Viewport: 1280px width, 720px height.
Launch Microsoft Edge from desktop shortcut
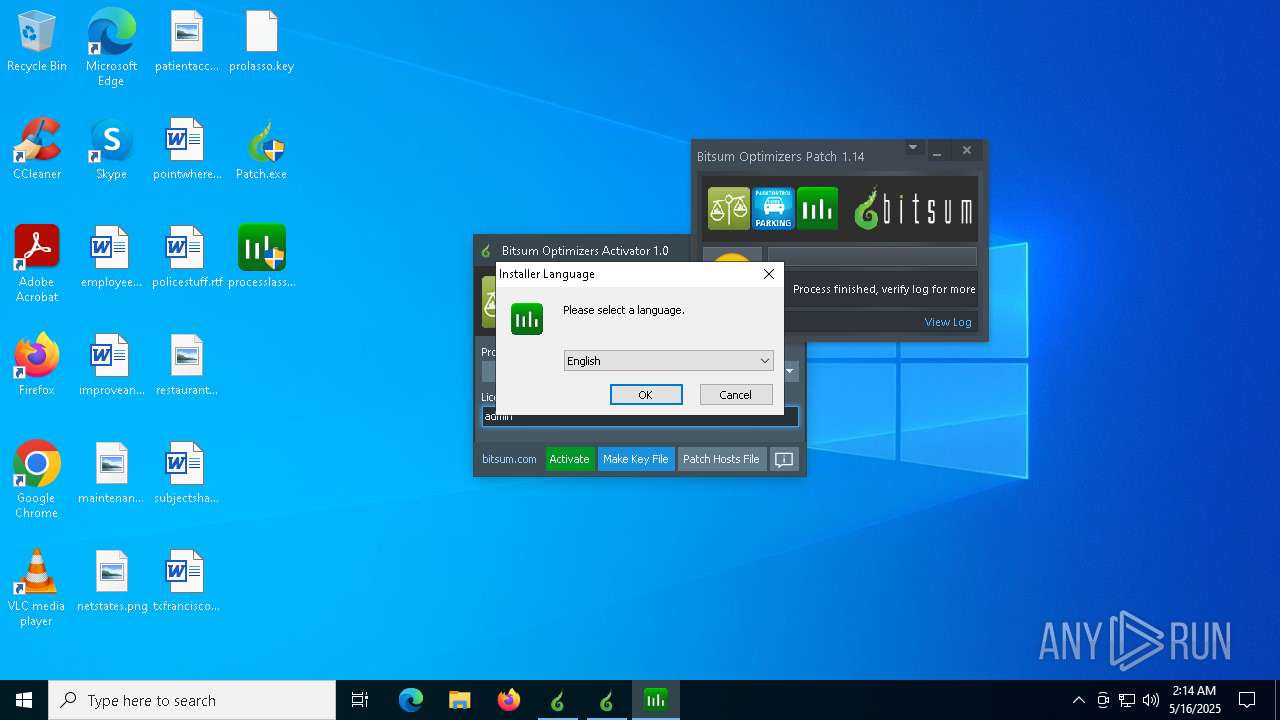(x=111, y=47)
